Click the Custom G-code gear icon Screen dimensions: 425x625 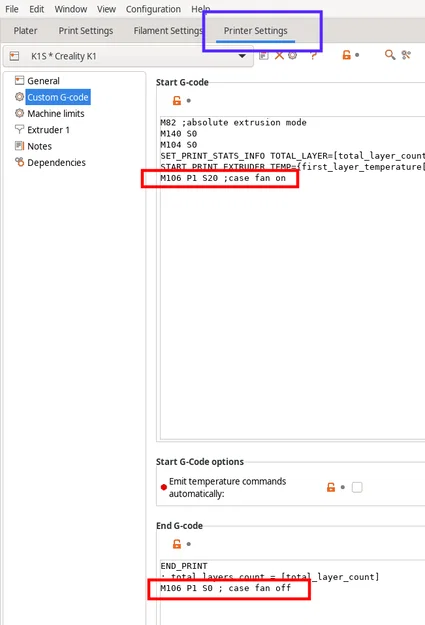(20, 96)
